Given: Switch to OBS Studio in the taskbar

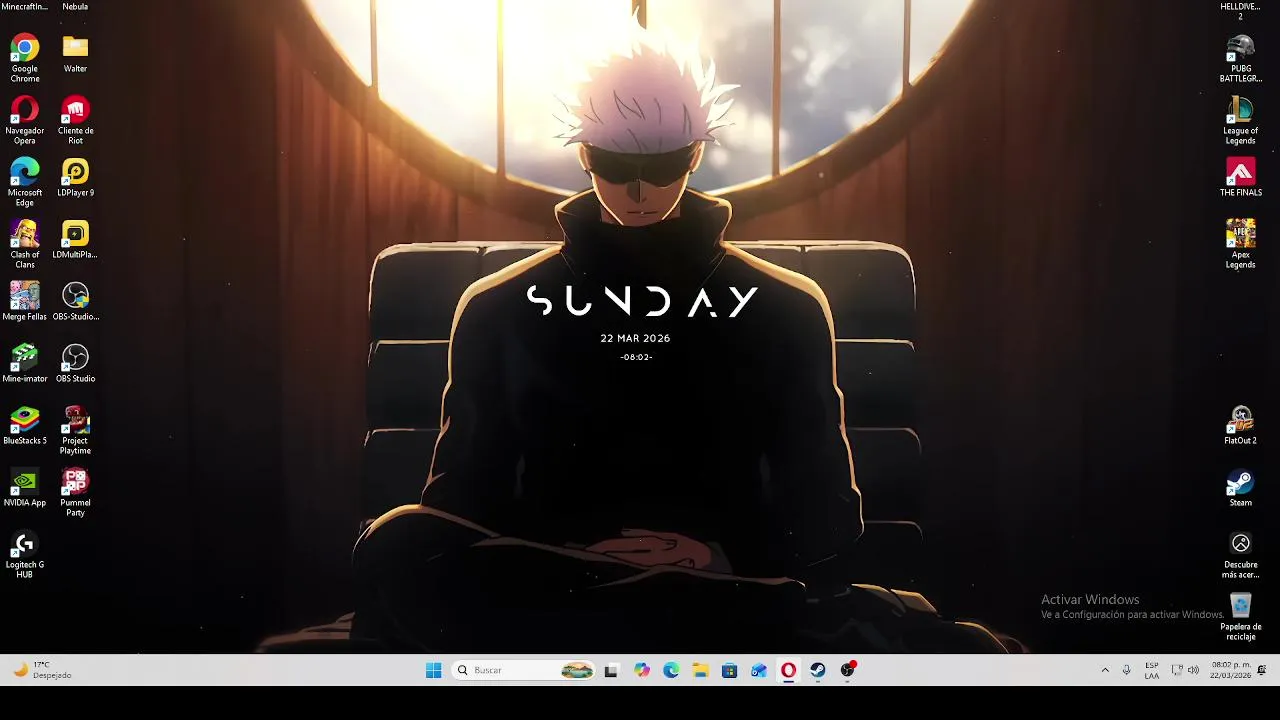Looking at the screenshot, I should [x=848, y=670].
